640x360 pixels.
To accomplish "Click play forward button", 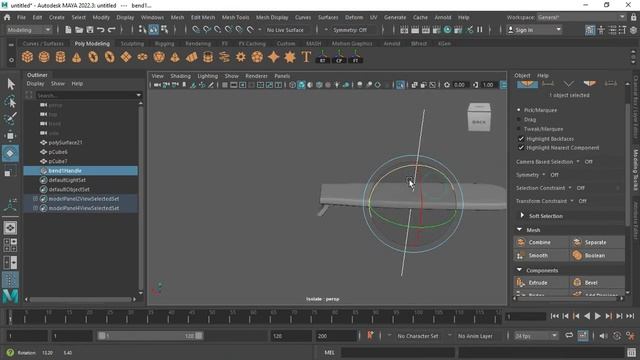I will point(598,316).
